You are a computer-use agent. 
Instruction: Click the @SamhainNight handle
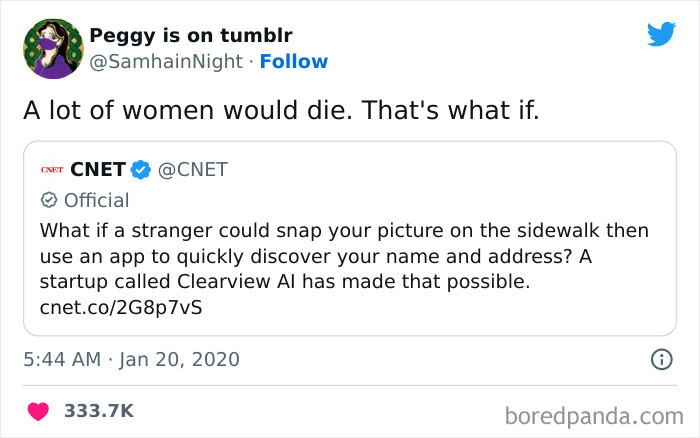pyautogui.click(x=166, y=62)
